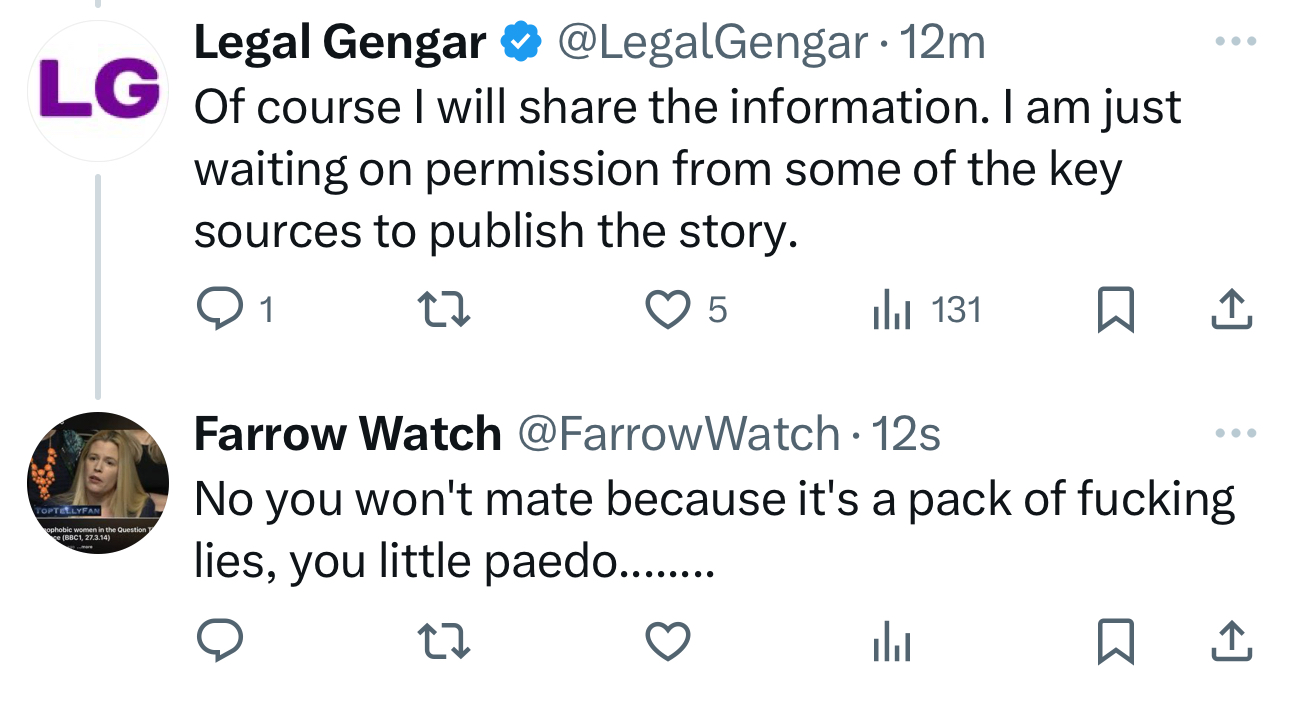Bookmark Farrow Watch's reply
The width and height of the screenshot is (1290, 705).
click(x=1115, y=642)
